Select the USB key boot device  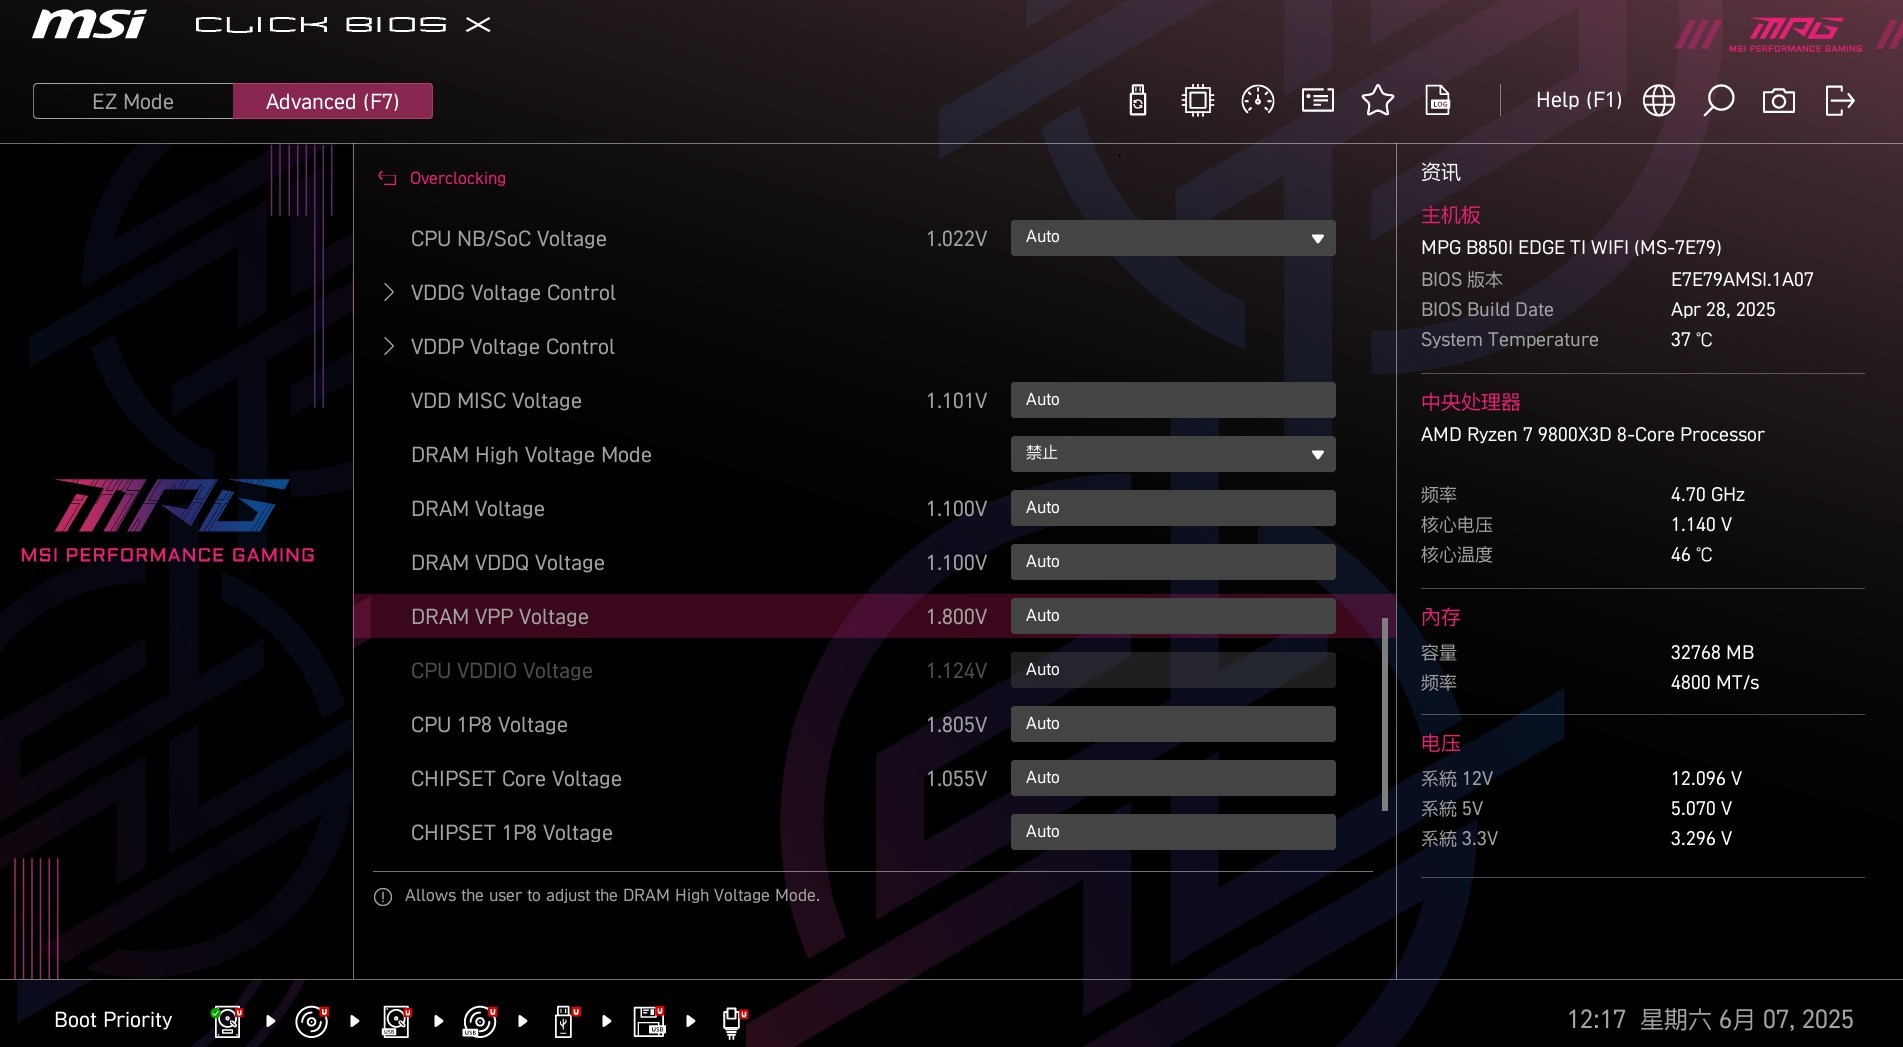point(566,1021)
